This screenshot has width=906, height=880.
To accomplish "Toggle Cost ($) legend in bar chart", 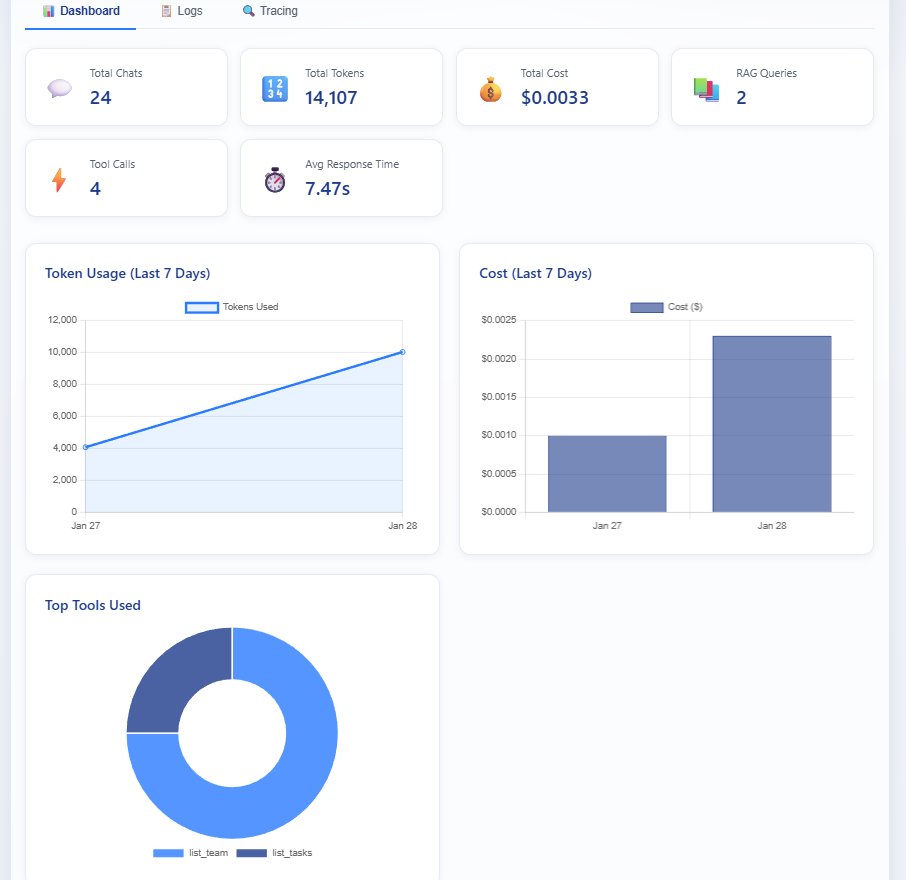I will (x=666, y=307).
